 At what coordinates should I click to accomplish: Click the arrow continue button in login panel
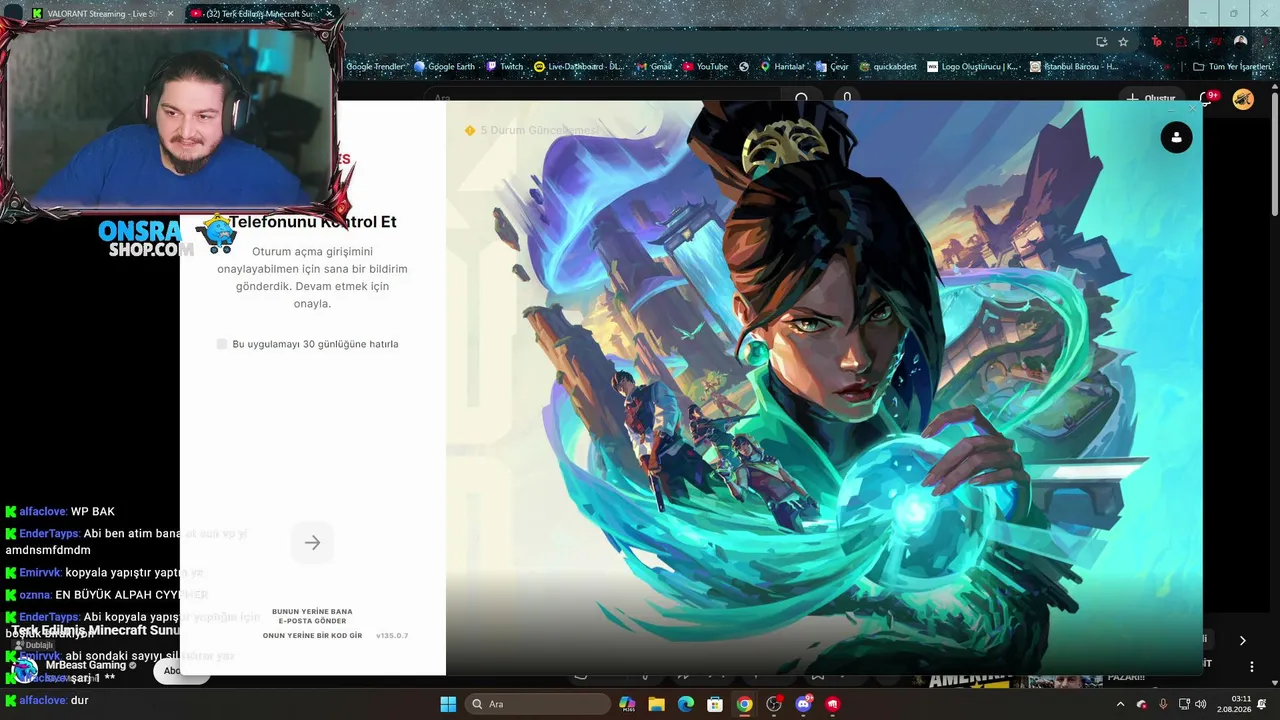[x=312, y=543]
